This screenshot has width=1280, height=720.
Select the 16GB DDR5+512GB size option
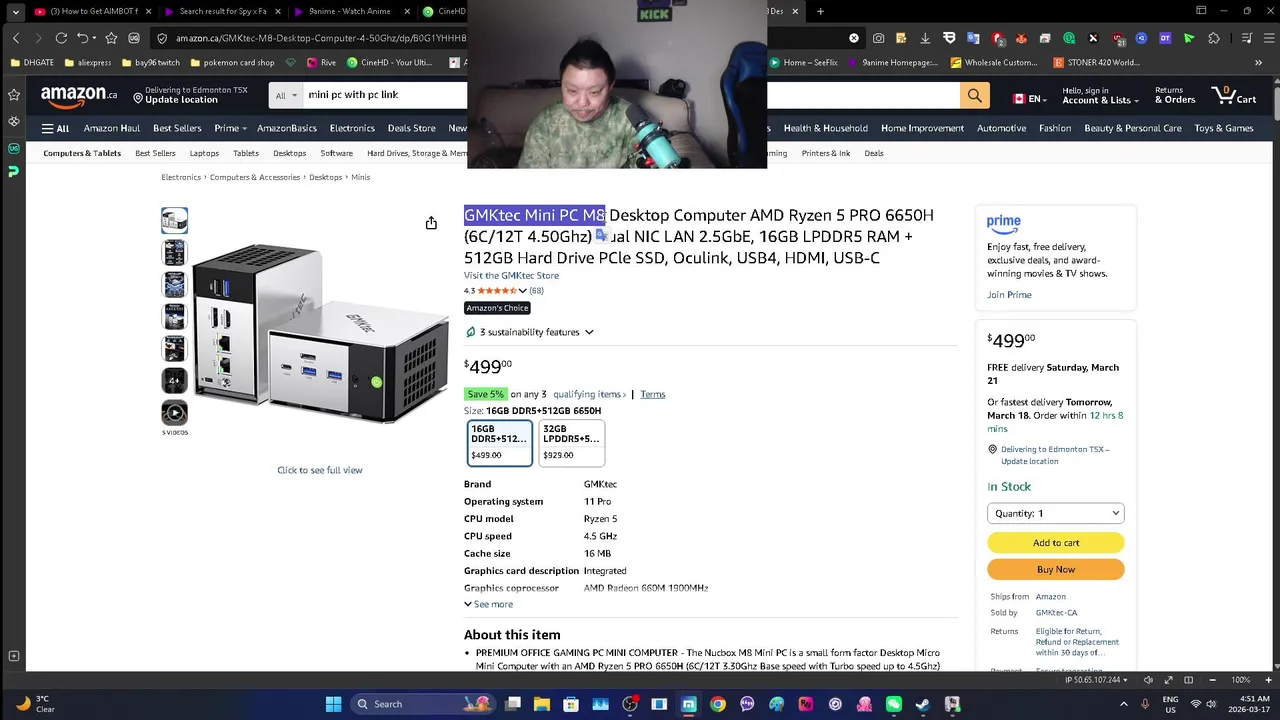tap(500, 442)
